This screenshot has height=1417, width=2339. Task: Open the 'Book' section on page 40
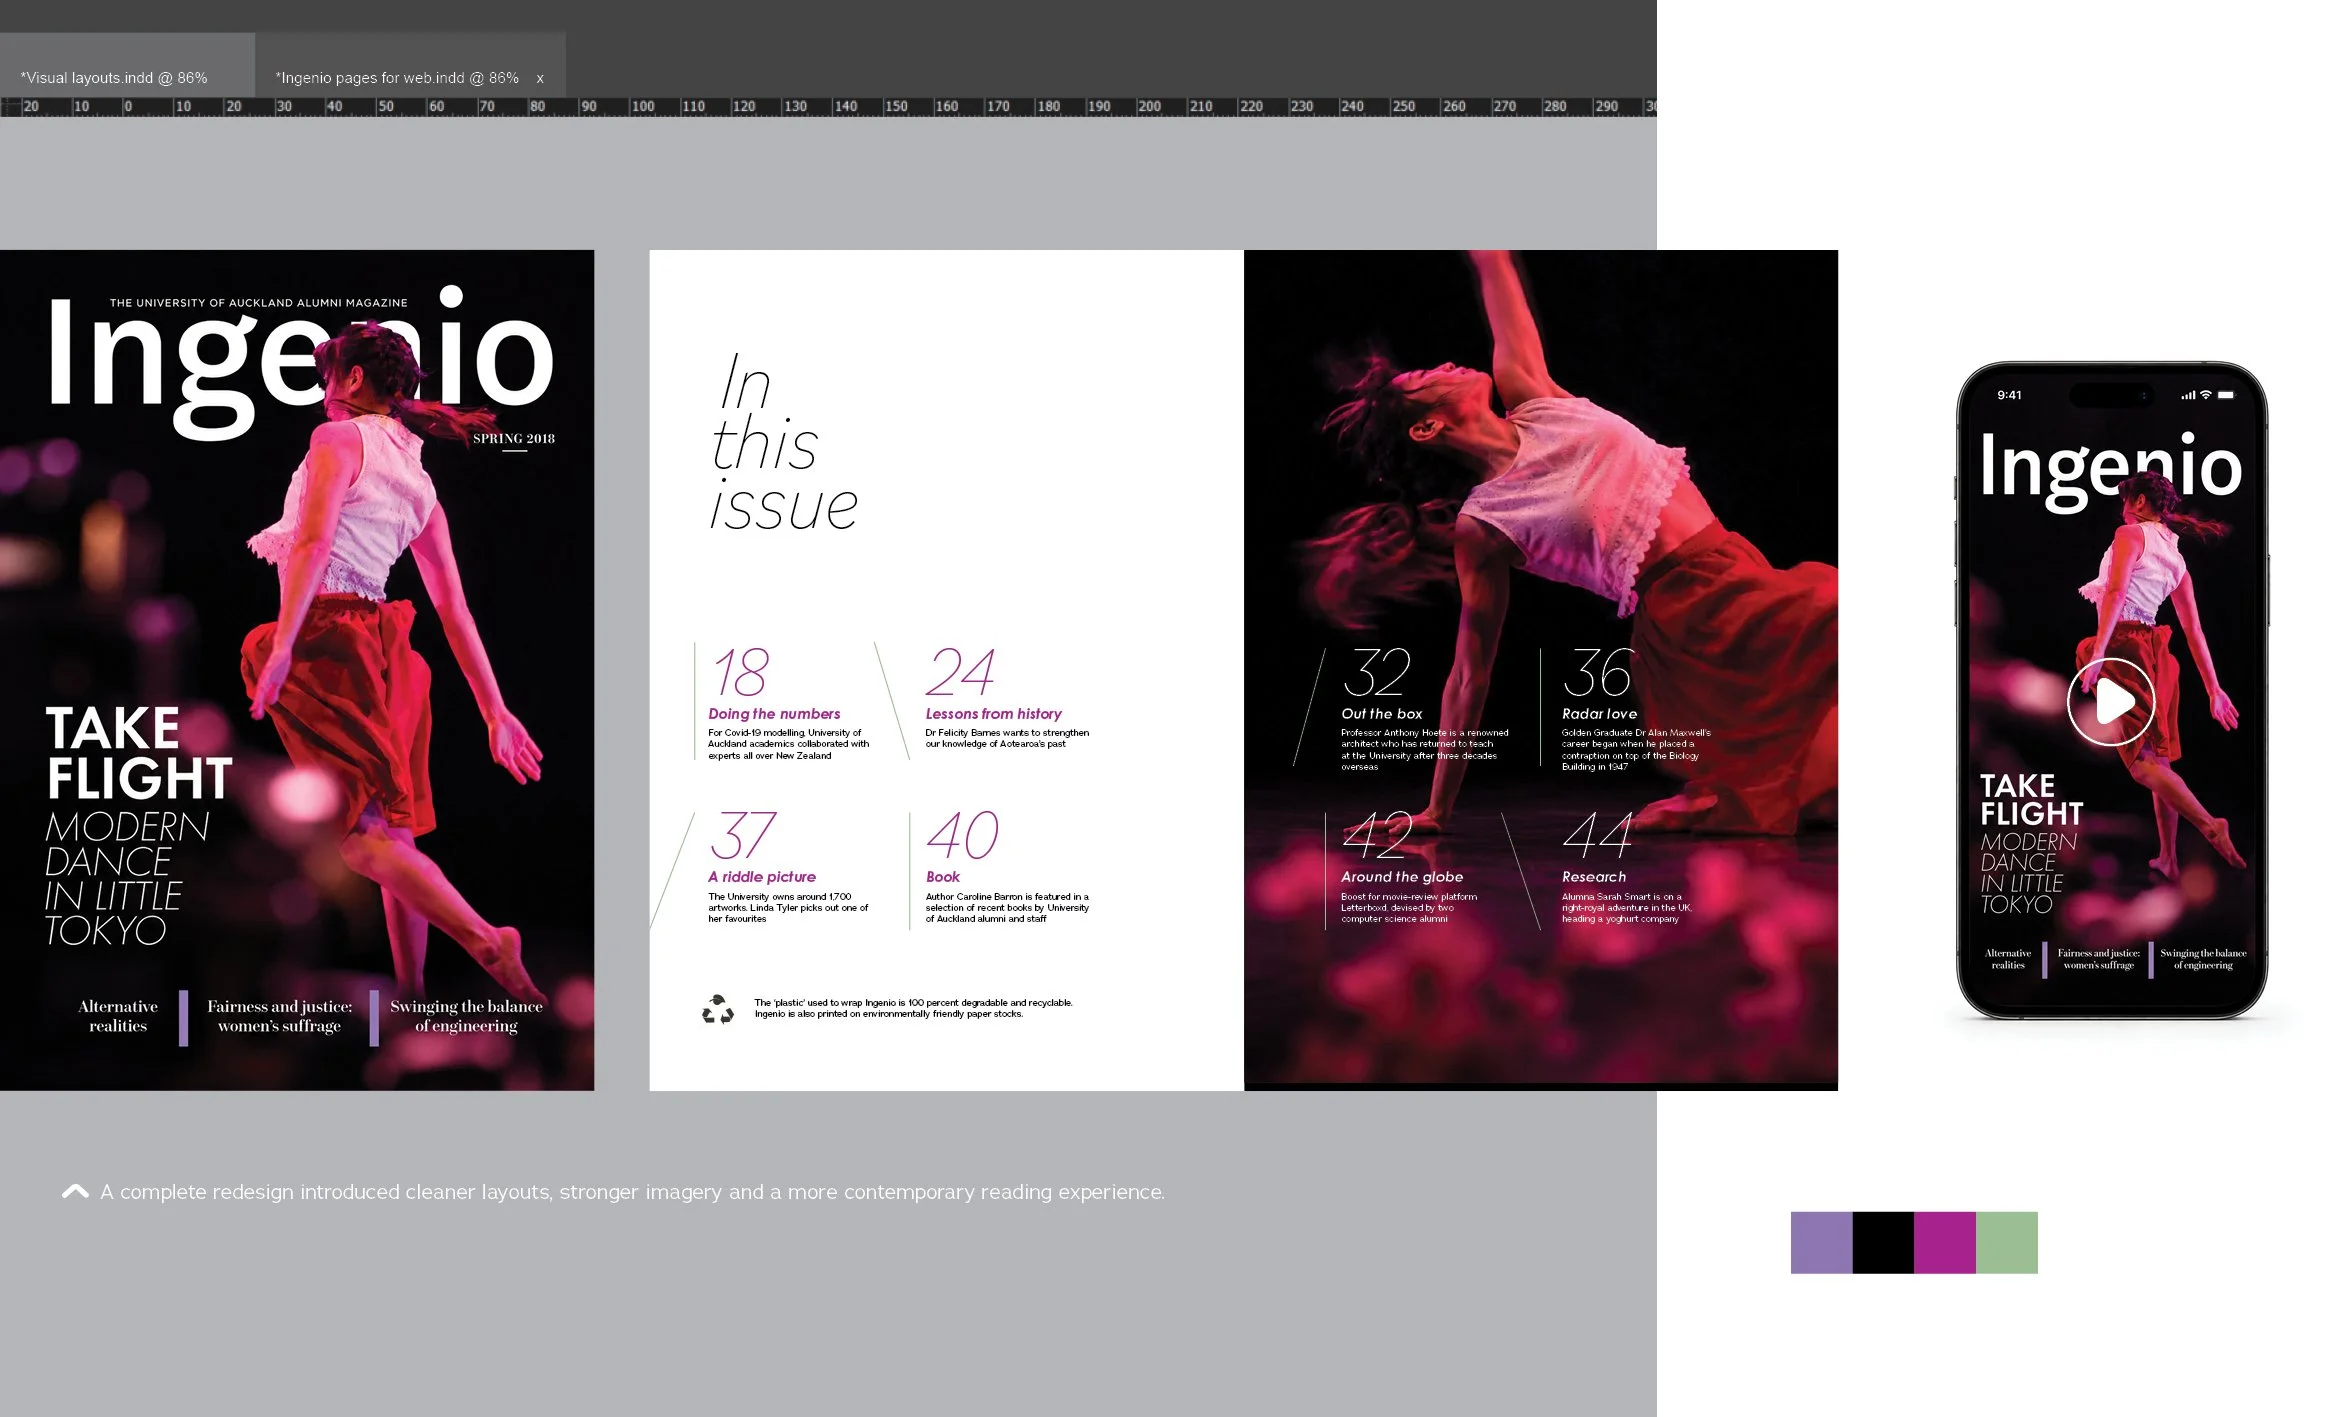[x=942, y=877]
